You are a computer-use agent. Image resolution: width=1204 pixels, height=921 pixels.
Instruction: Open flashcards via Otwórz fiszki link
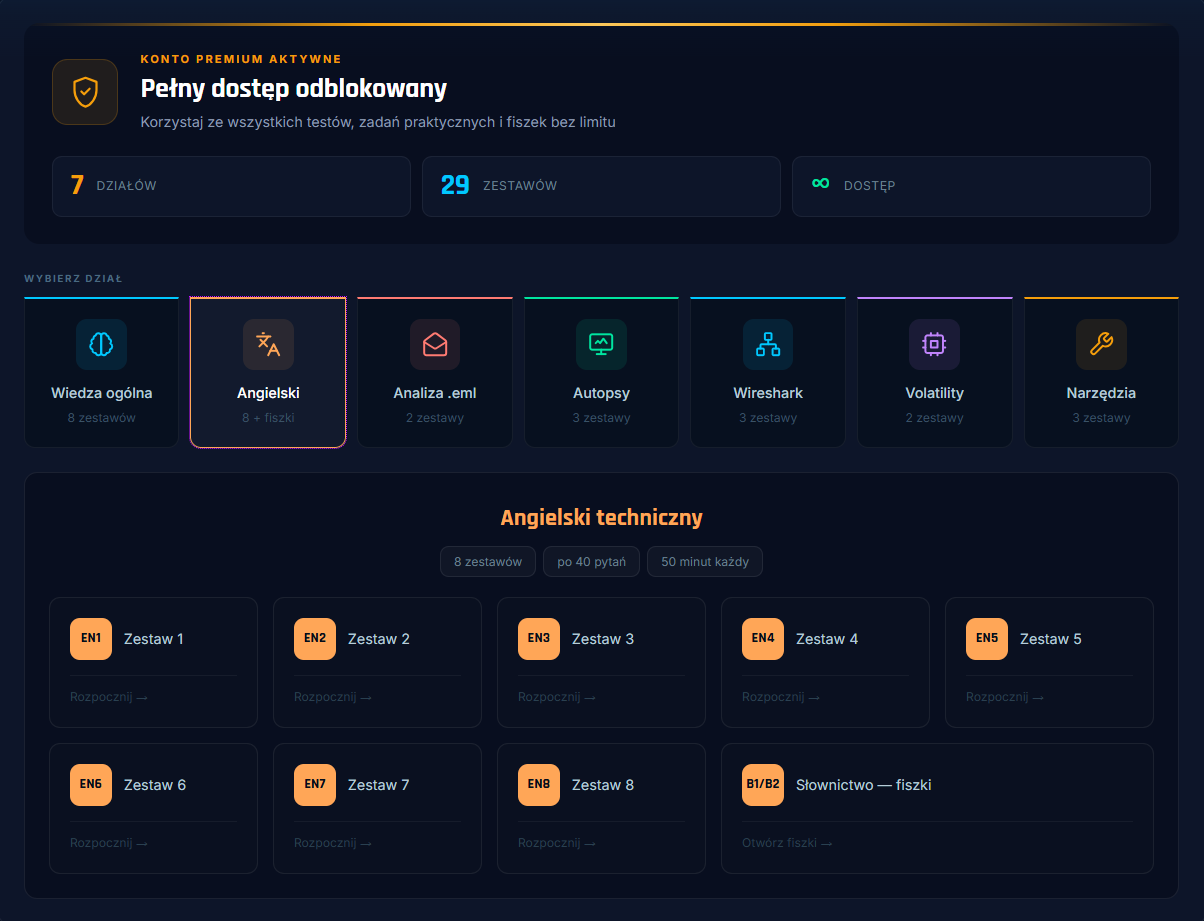tap(787, 843)
